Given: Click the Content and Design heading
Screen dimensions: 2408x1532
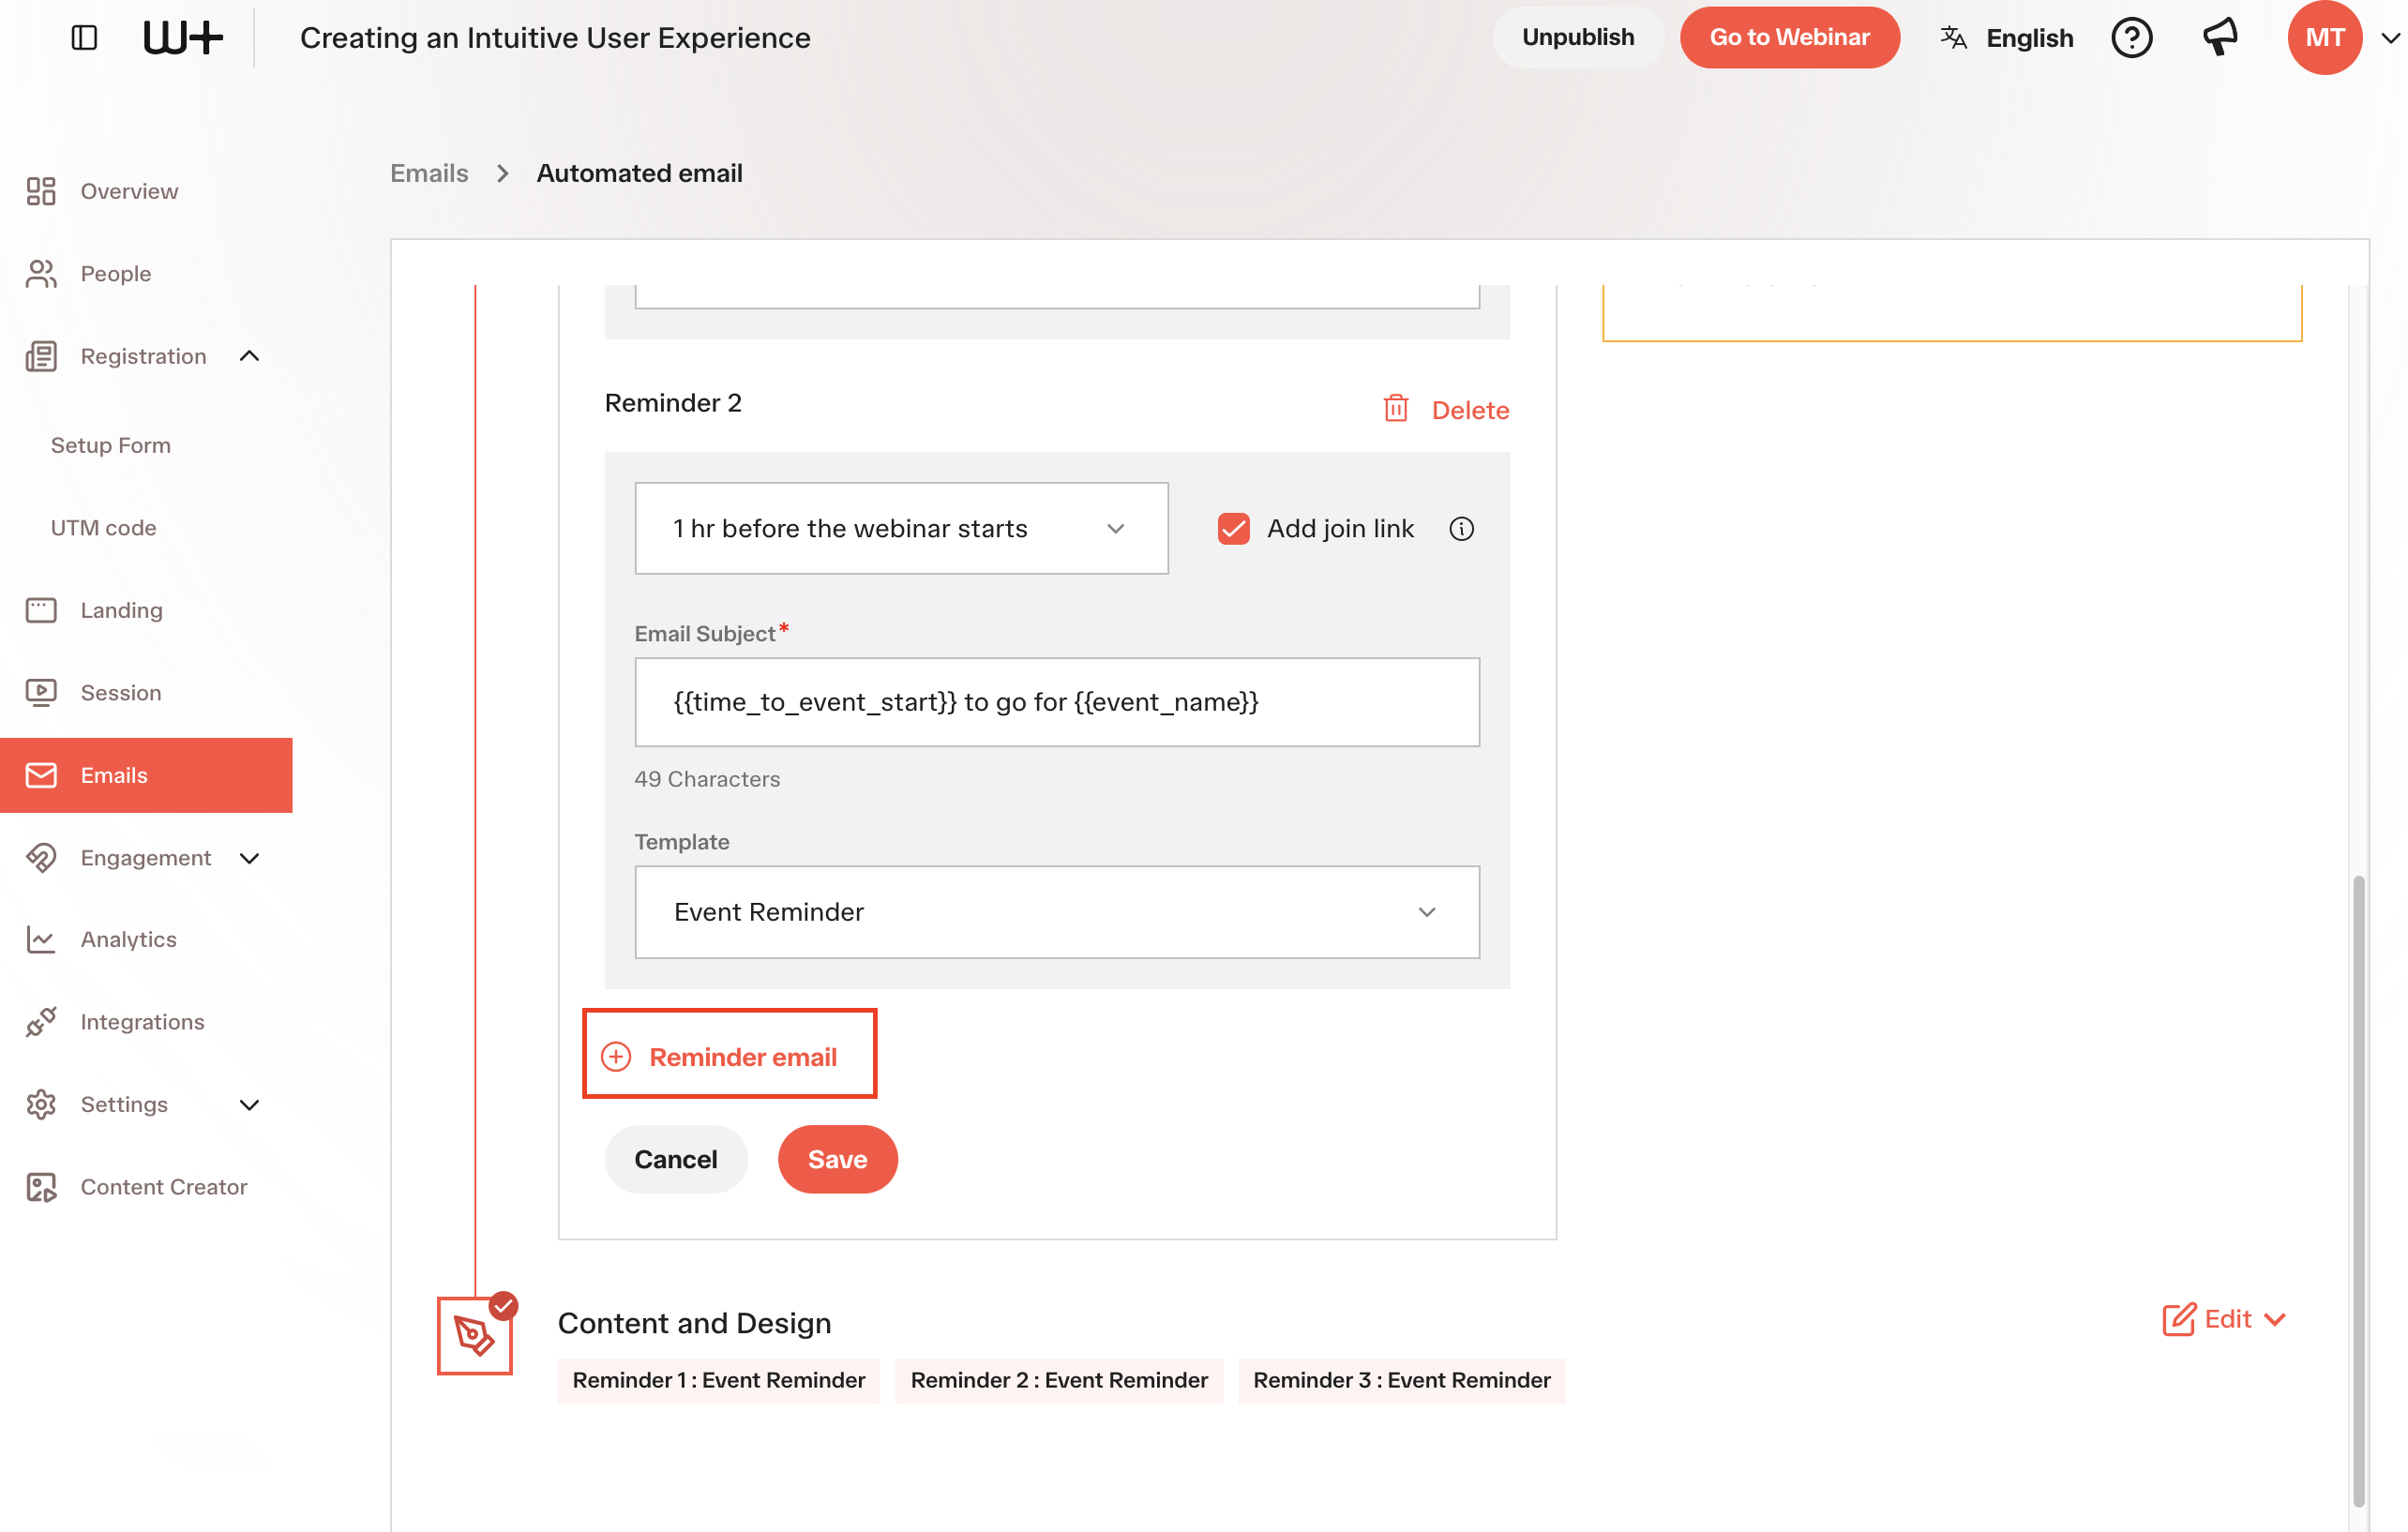Looking at the screenshot, I should (694, 1323).
